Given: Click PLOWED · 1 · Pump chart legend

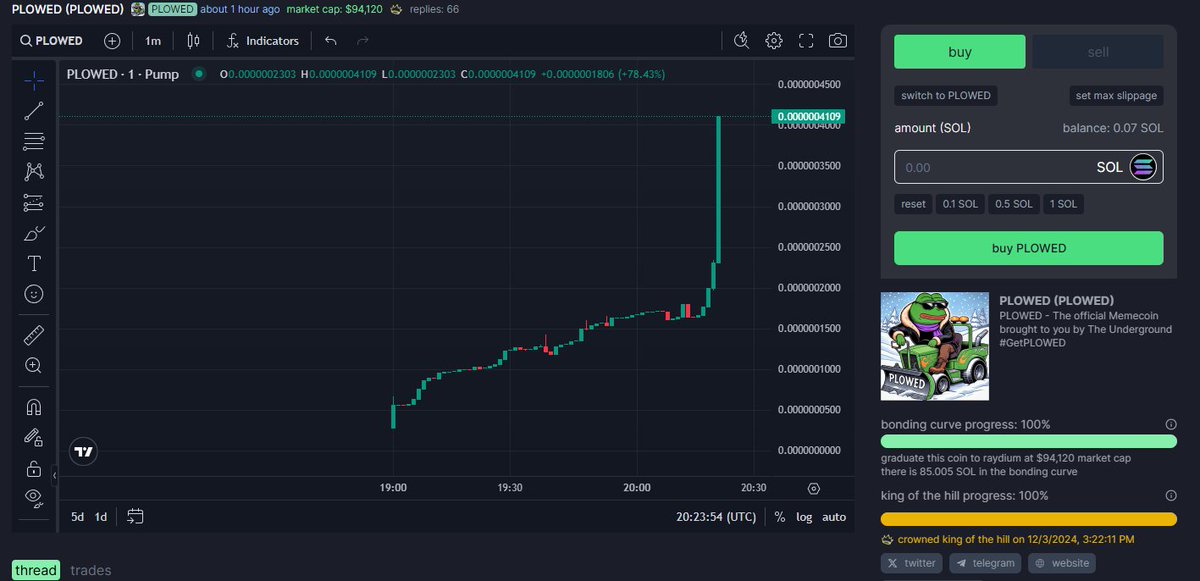Looking at the screenshot, I should click(123, 74).
